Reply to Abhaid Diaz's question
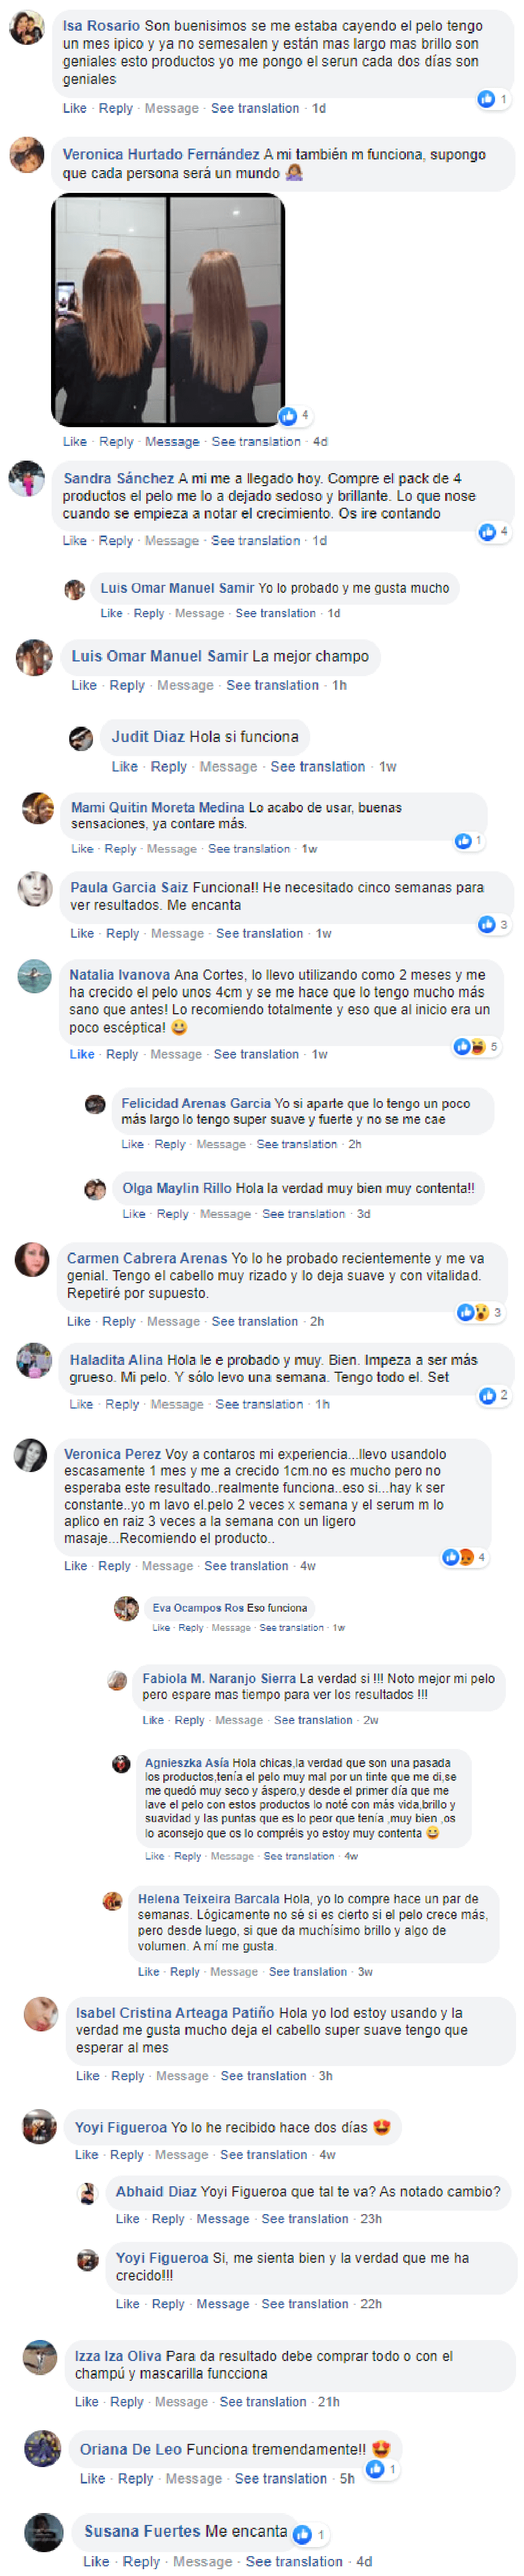The height and width of the screenshot is (2576, 524). (x=168, y=2218)
